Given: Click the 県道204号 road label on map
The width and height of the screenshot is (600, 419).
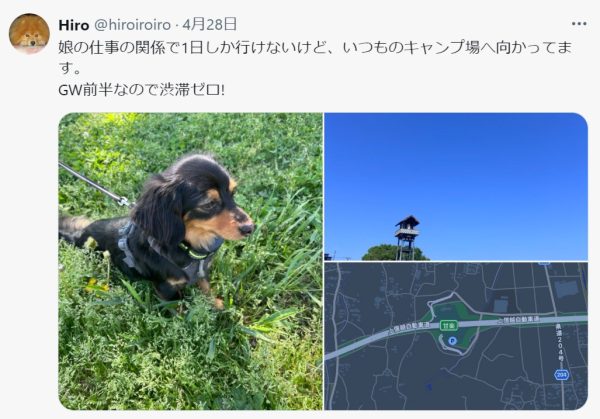Looking at the screenshot, I should tap(561, 343).
